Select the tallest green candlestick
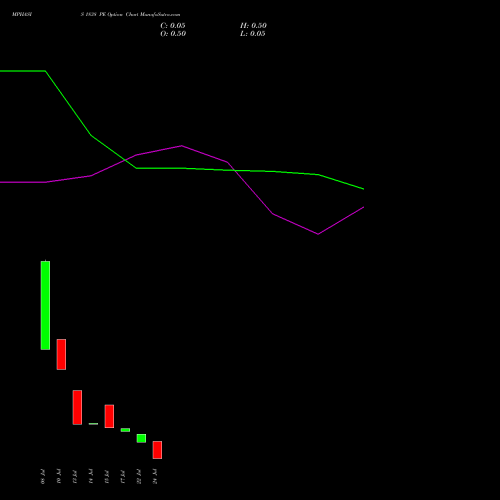The image size is (500, 500). pyautogui.click(x=45, y=305)
